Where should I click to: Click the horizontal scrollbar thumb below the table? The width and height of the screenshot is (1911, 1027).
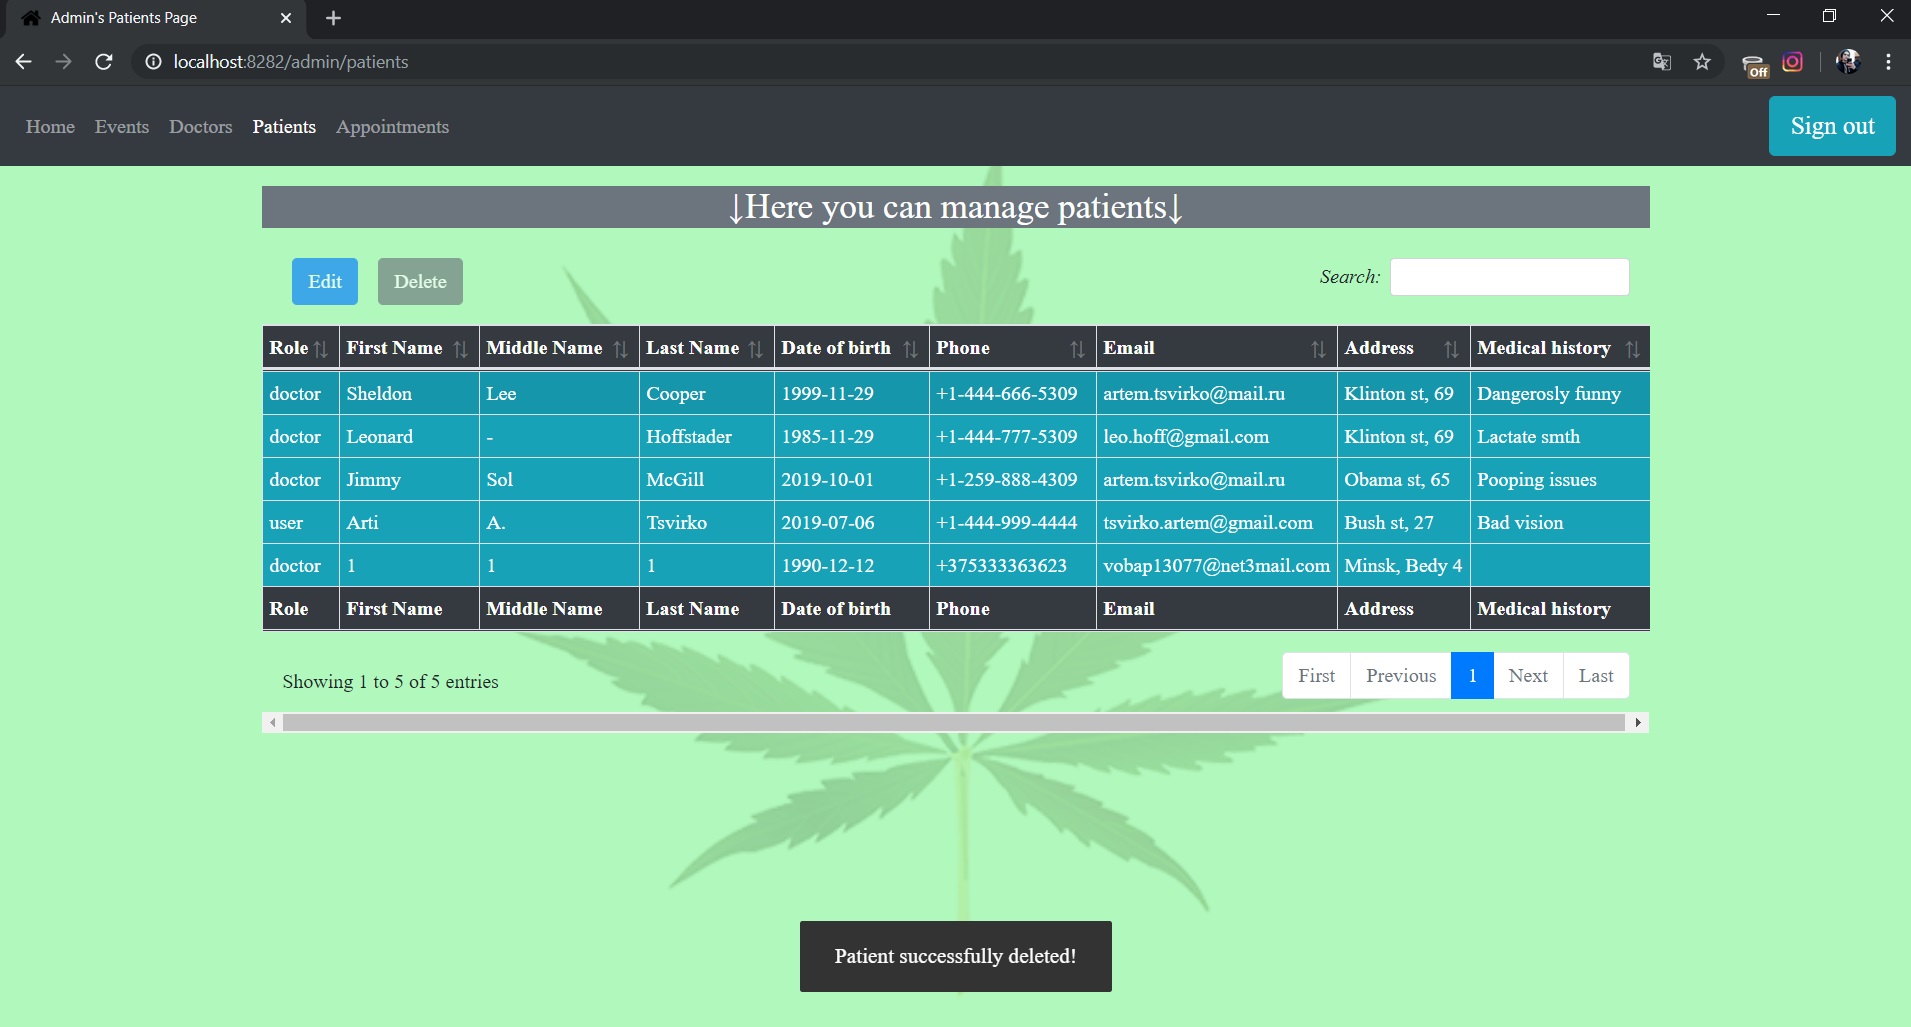pyautogui.click(x=954, y=722)
